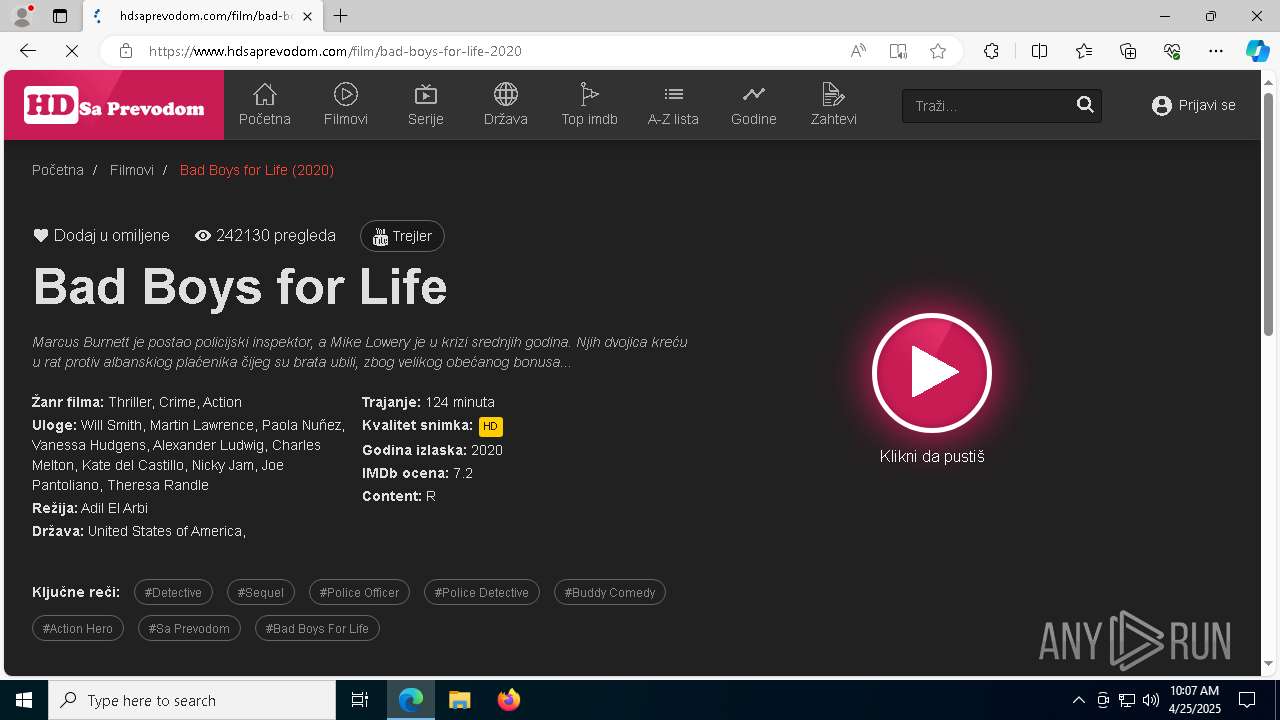Screen dimensions: 1280x720
Task: Open the A-Z lista page
Action: point(673,104)
